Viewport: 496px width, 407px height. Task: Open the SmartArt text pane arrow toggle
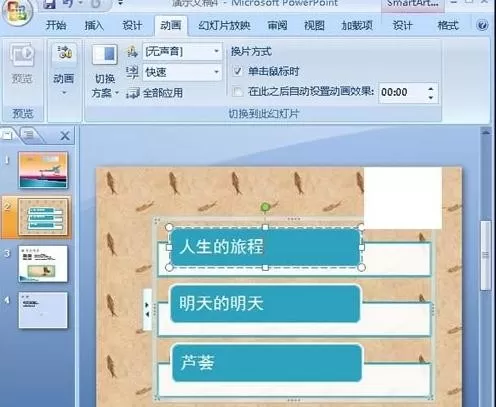click(x=147, y=310)
